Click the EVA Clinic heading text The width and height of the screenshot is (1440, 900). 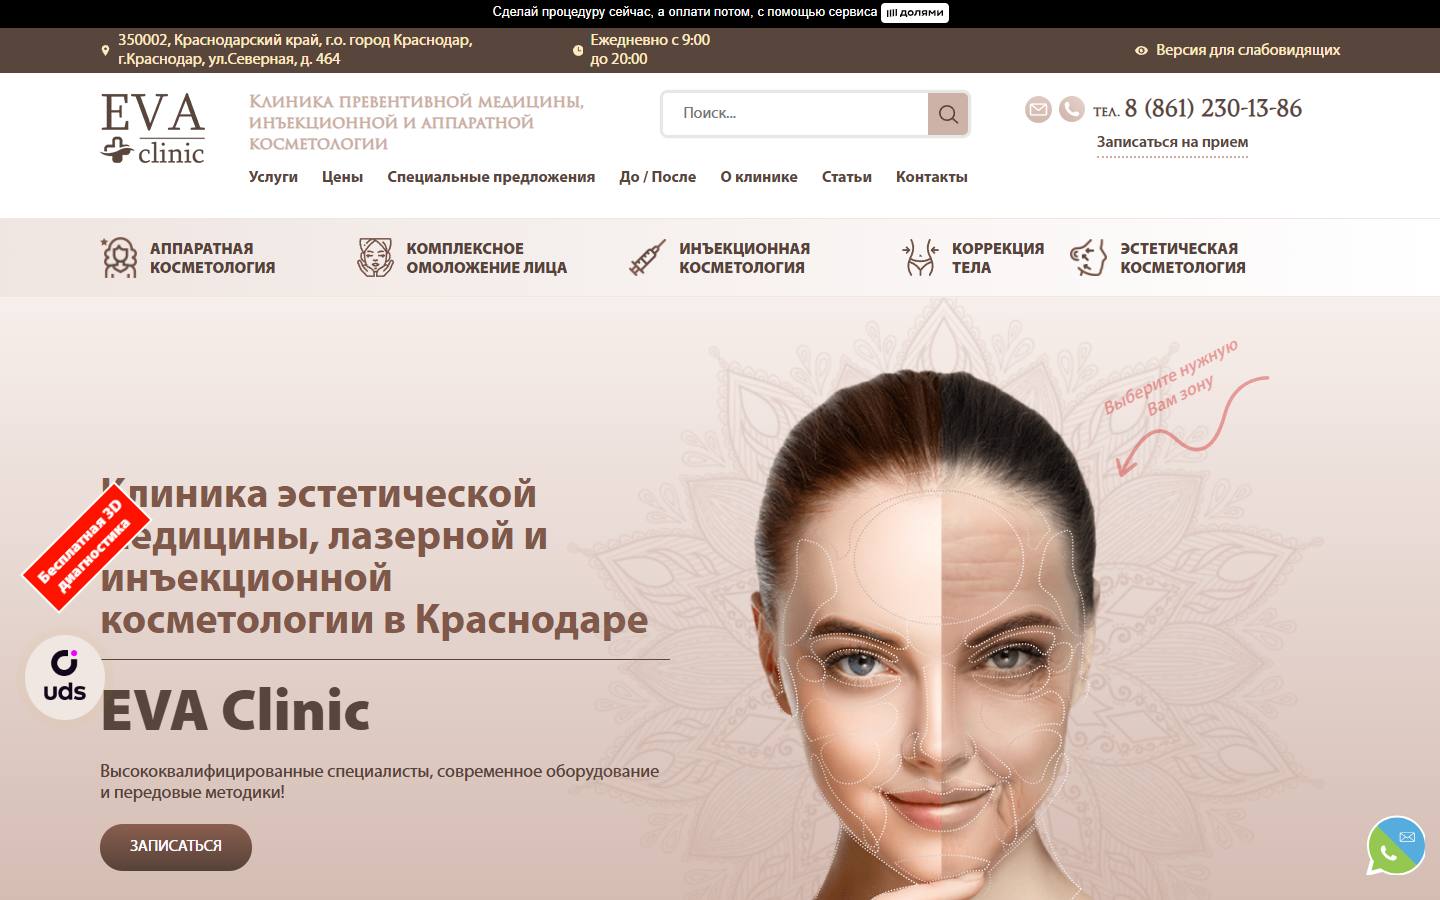point(235,711)
